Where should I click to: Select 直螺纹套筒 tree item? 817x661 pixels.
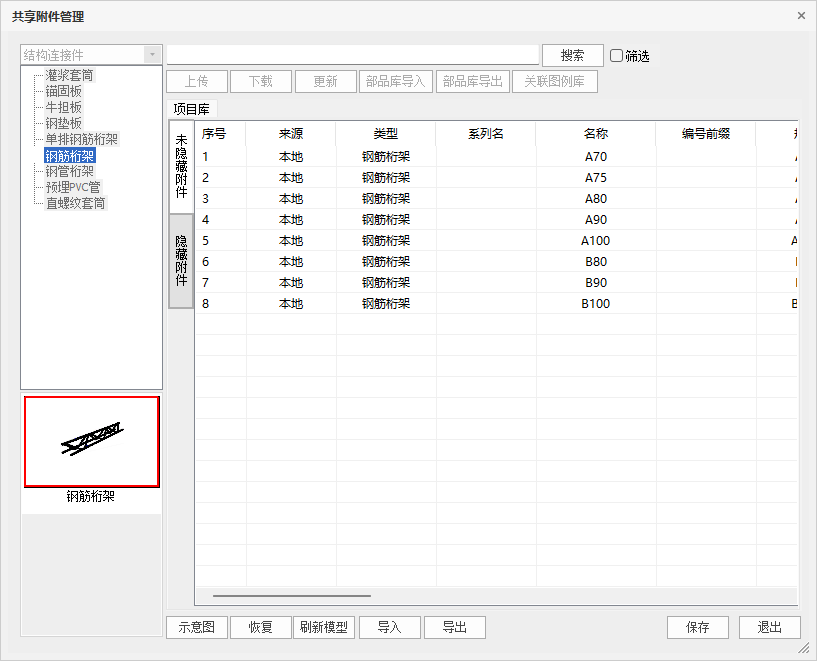click(75, 203)
